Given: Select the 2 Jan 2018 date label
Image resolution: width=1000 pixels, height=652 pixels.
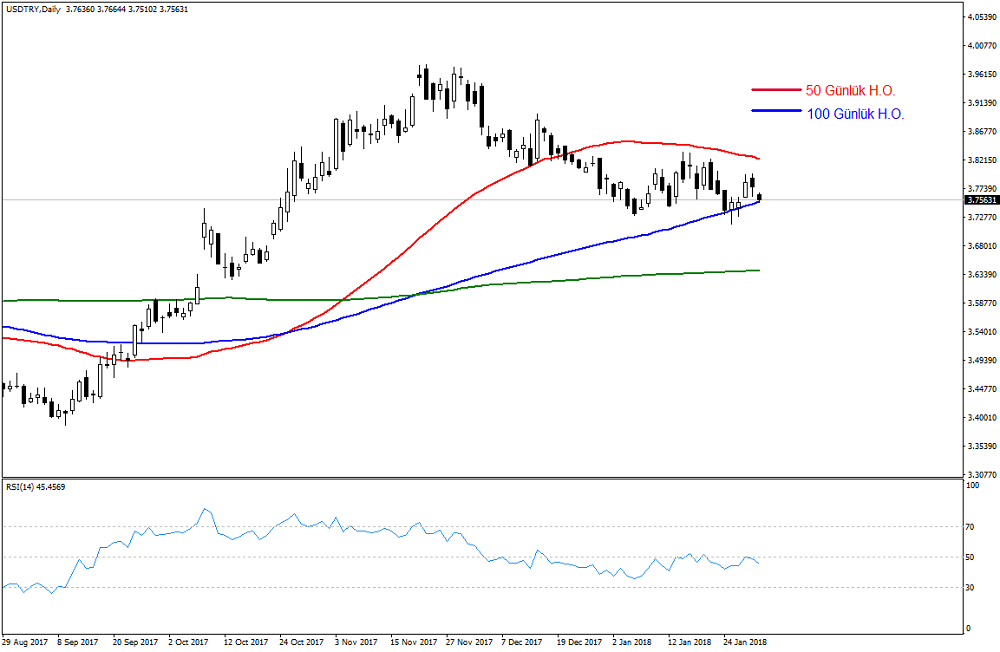Looking at the screenshot, I should point(633,641).
